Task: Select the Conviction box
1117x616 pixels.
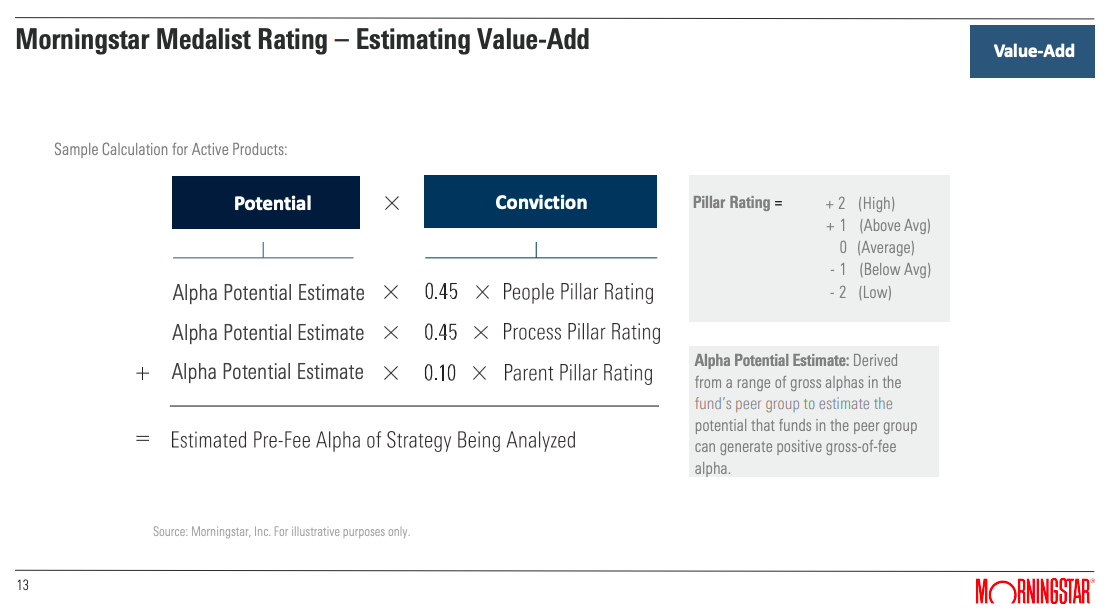Action: click(x=540, y=202)
